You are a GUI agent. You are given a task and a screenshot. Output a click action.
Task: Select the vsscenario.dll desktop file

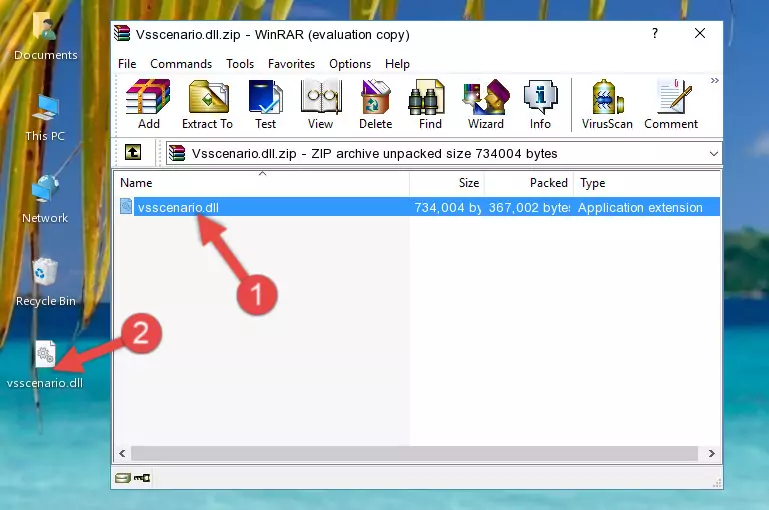click(45, 364)
